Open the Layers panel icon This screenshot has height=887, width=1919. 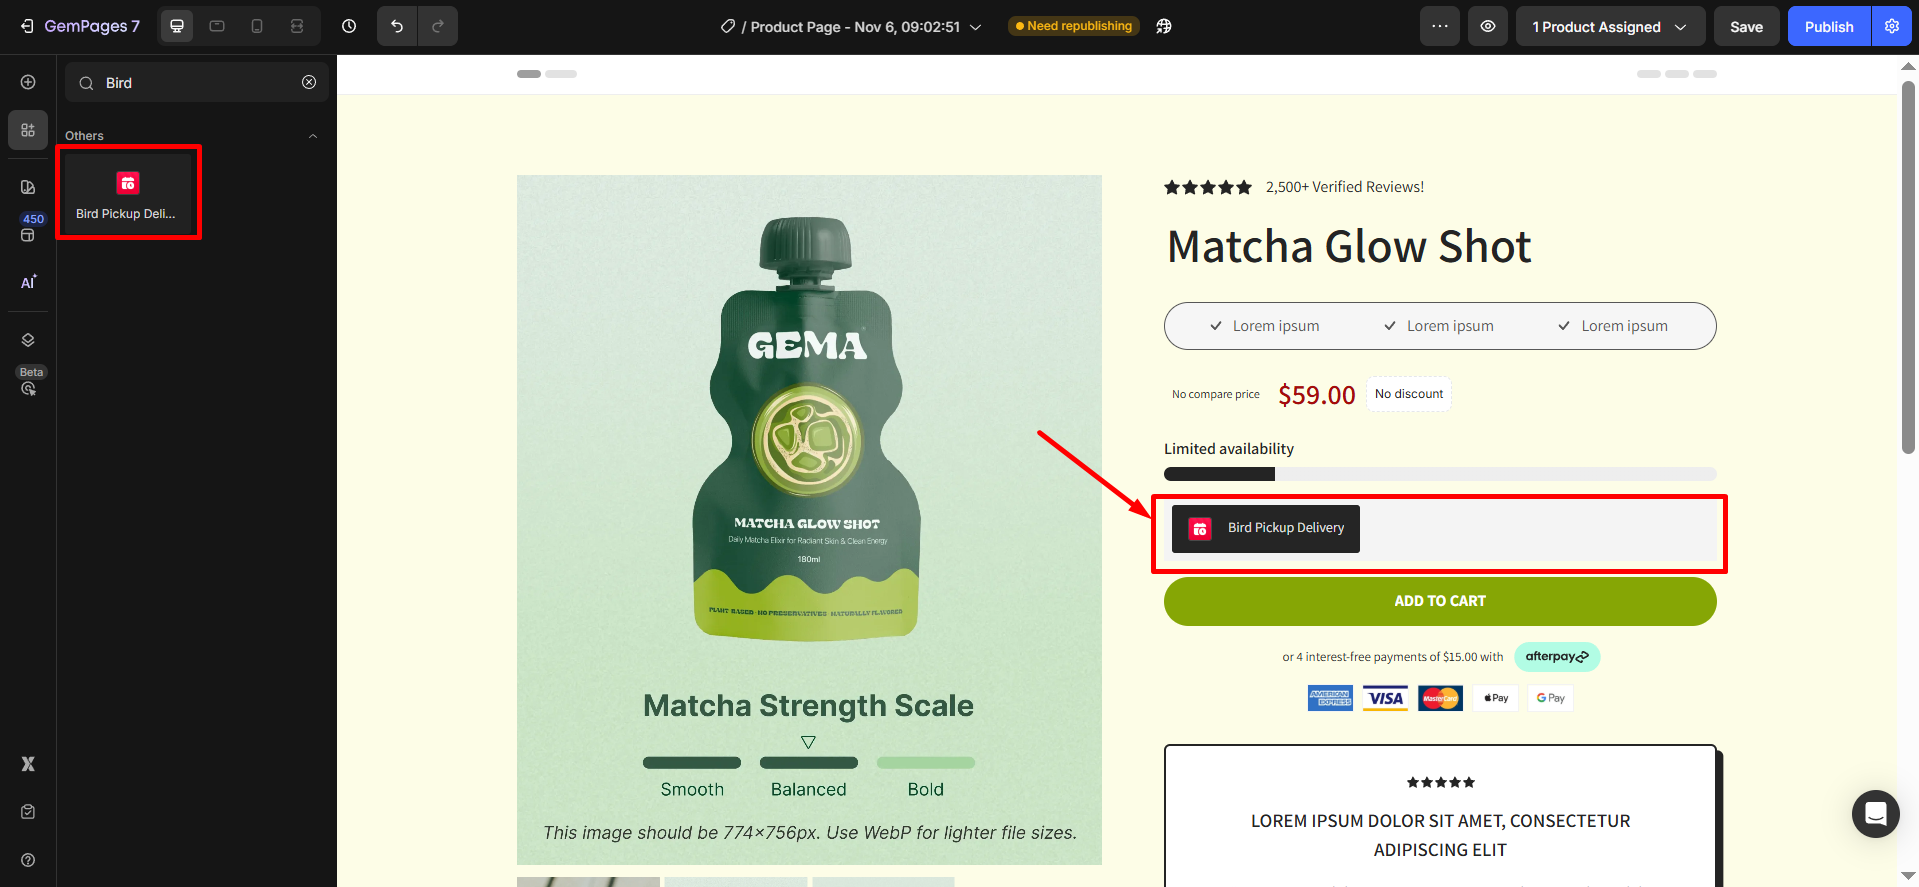tap(28, 340)
